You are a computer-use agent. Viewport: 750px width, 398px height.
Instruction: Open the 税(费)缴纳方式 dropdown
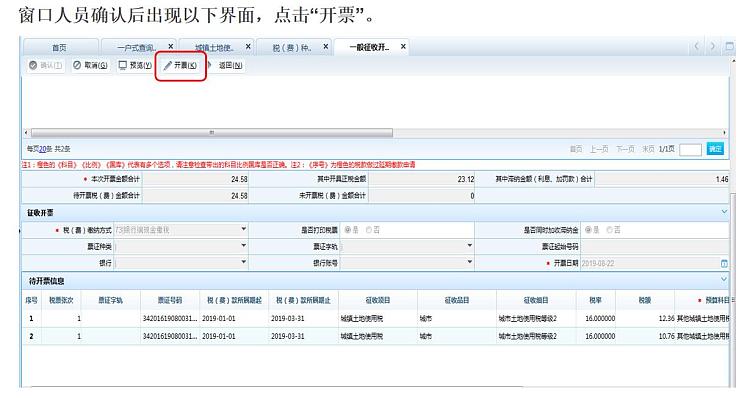243,230
